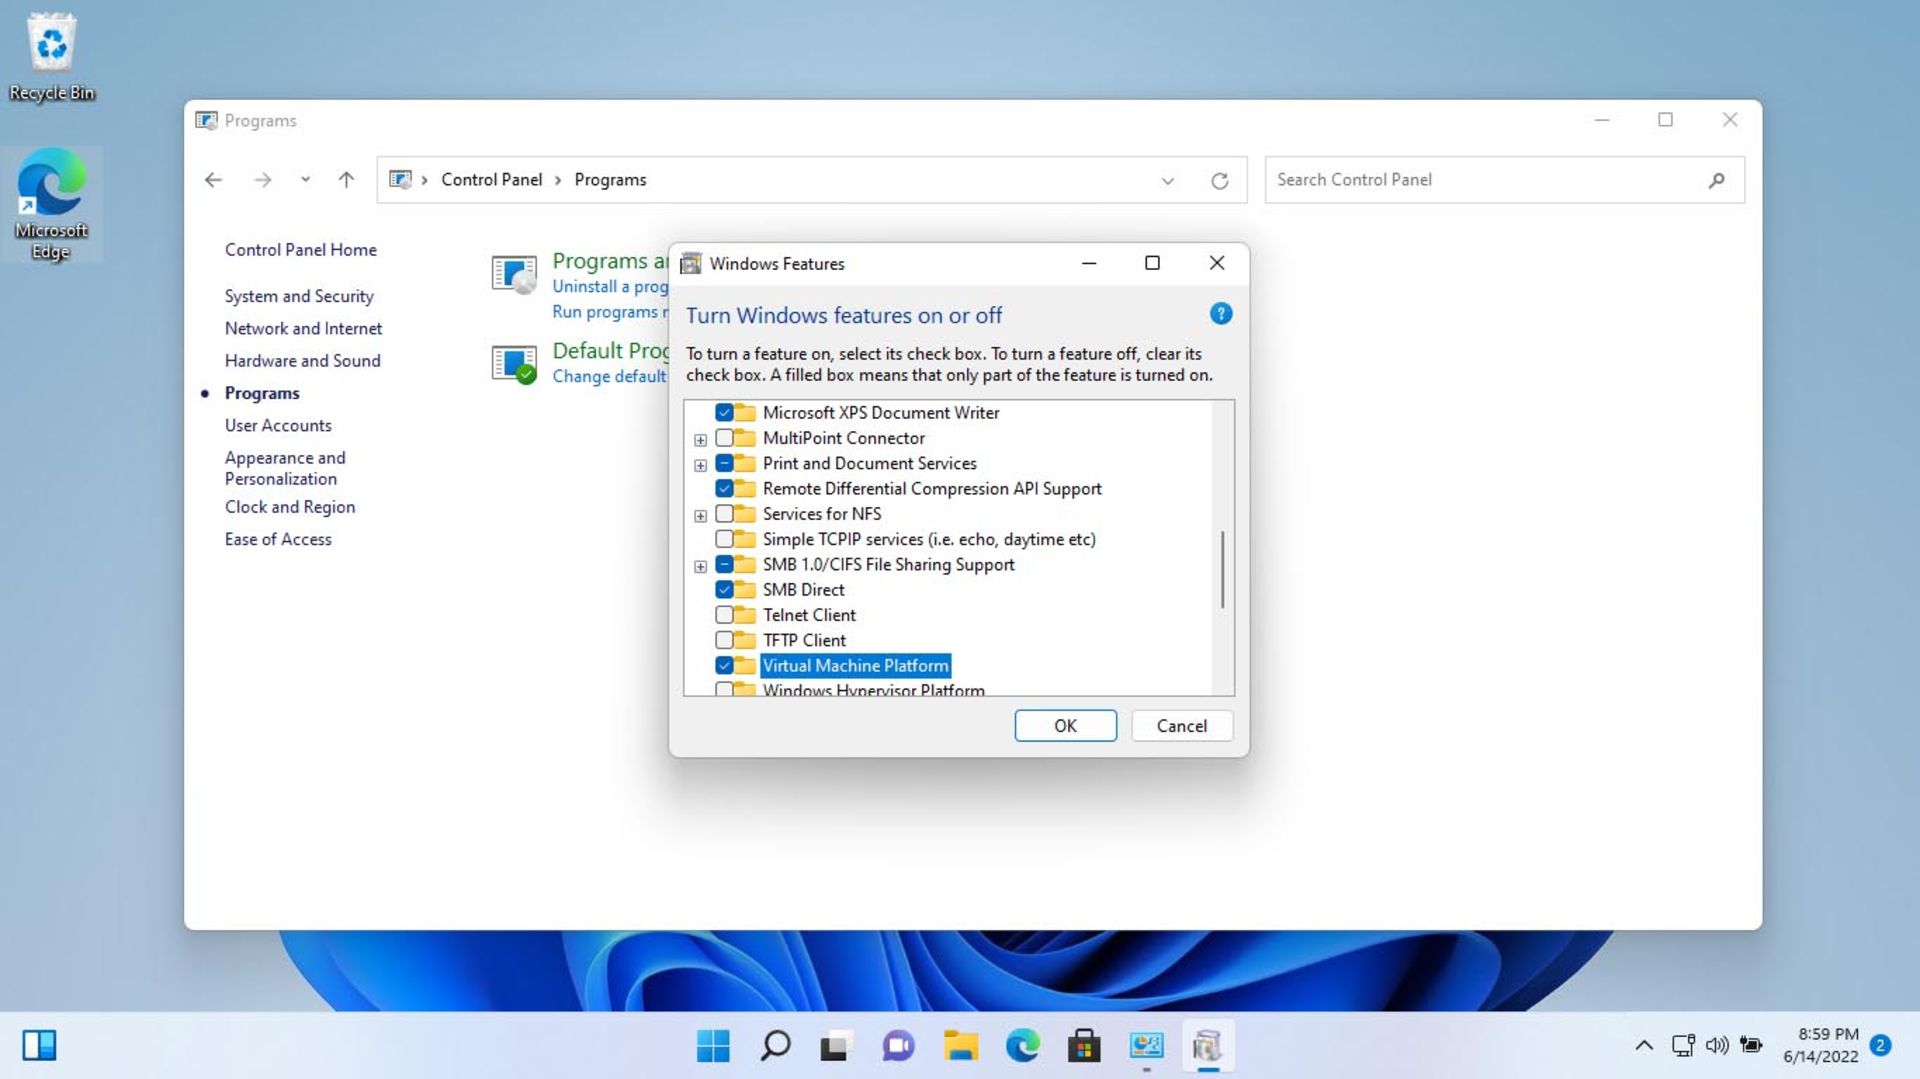Uncheck Remote Differential Compression API Support

click(x=724, y=489)
